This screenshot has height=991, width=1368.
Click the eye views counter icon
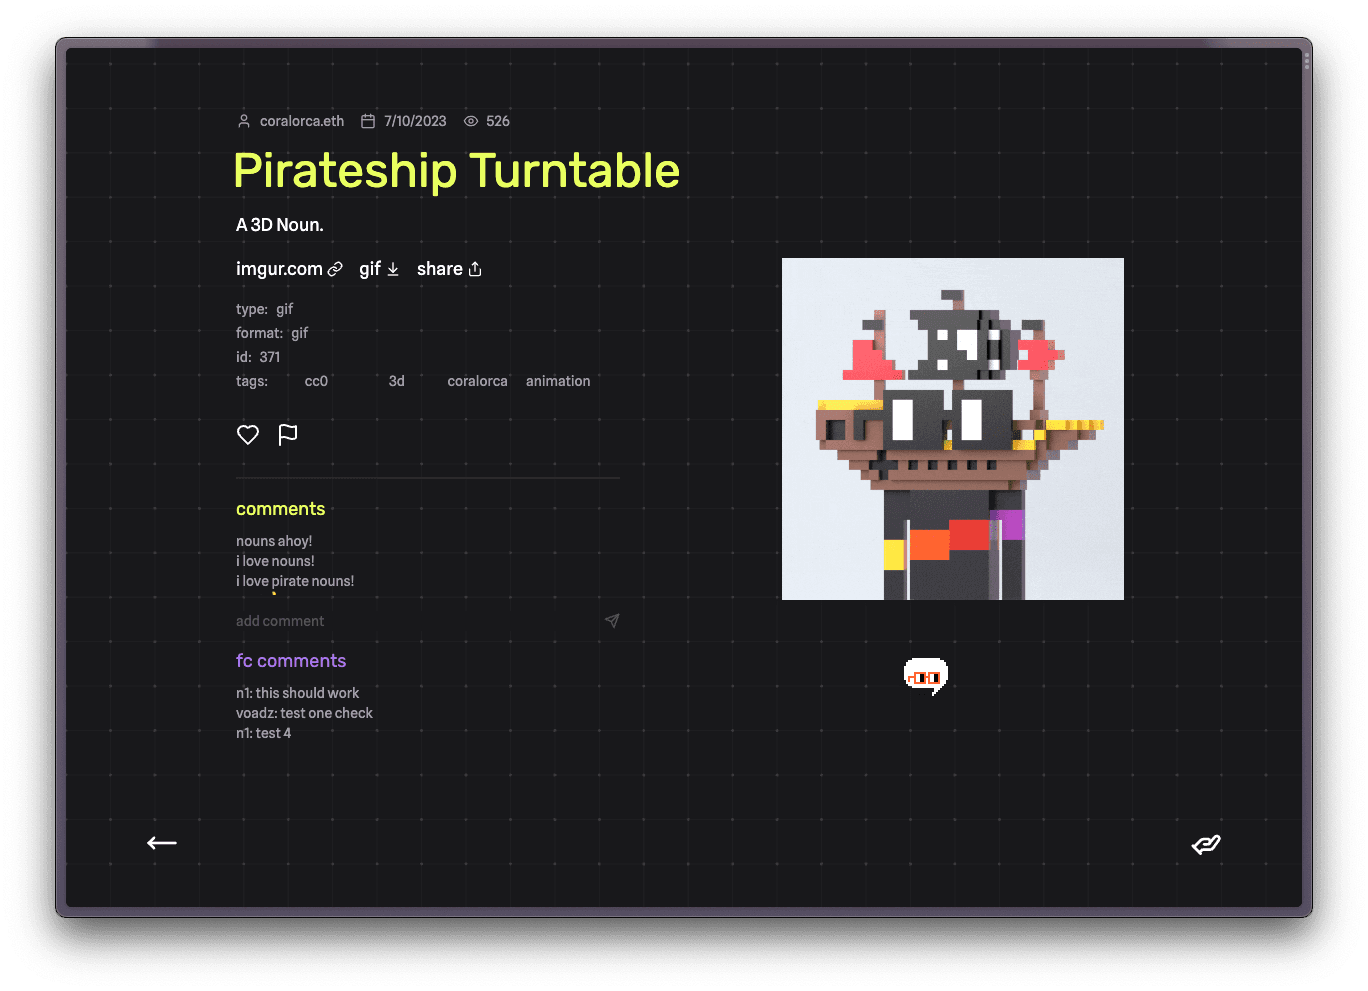click(471, 121)
